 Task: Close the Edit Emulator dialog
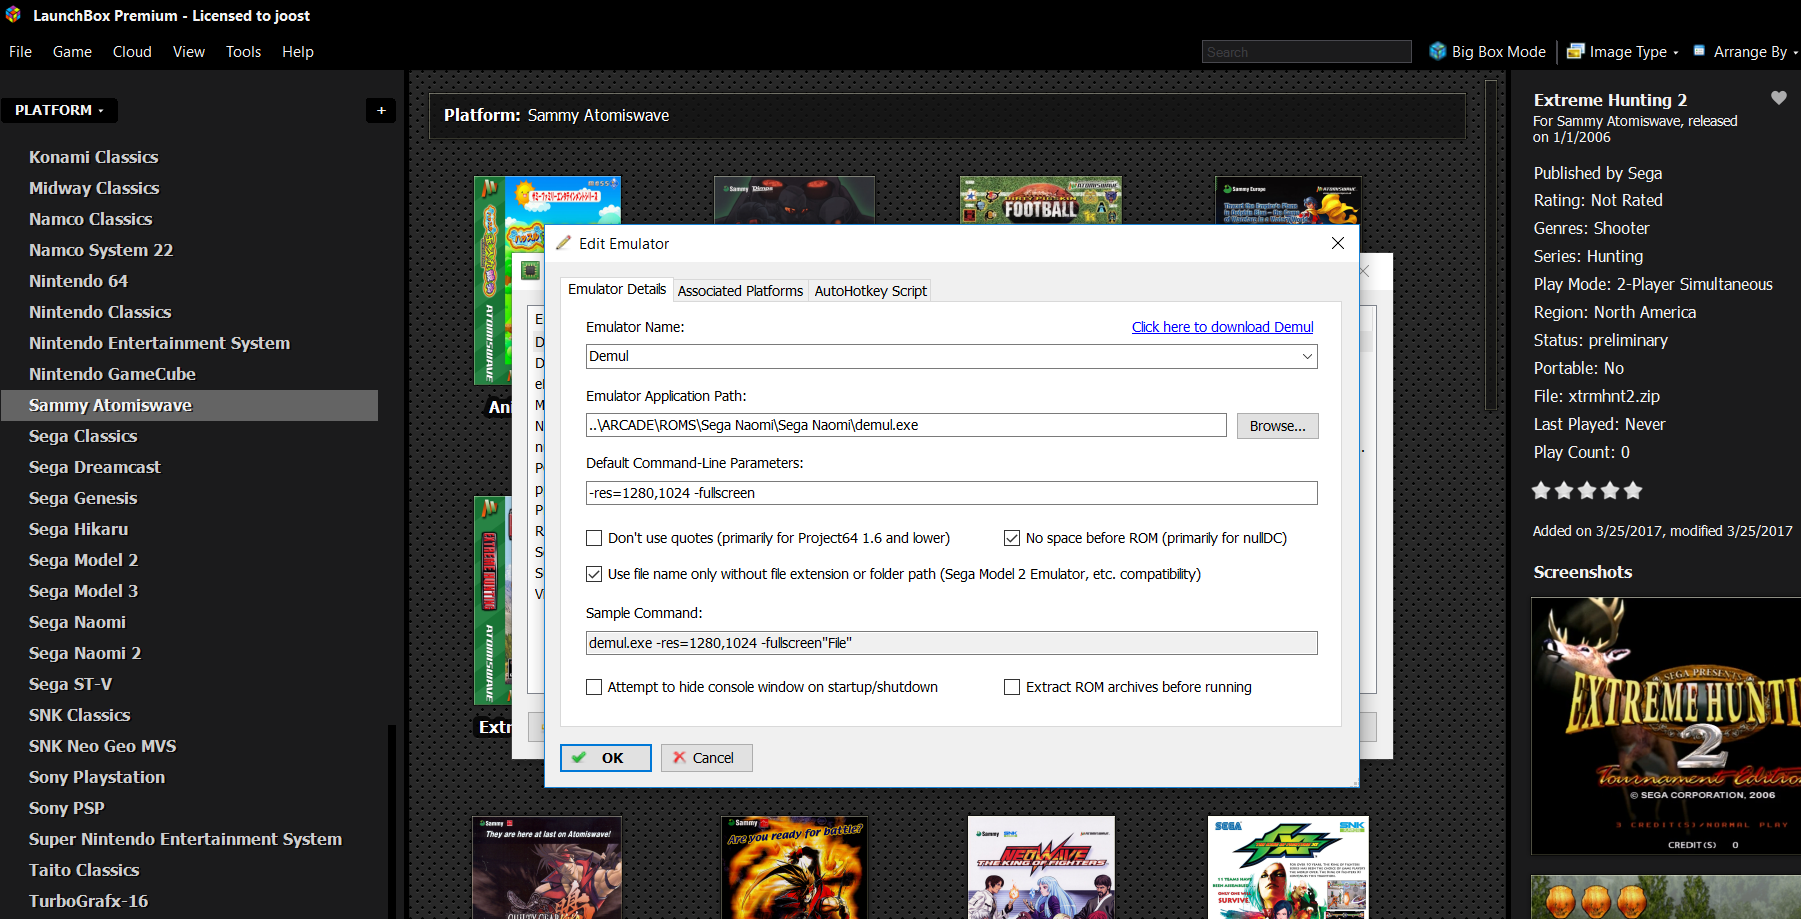(x=1338, y=243)
